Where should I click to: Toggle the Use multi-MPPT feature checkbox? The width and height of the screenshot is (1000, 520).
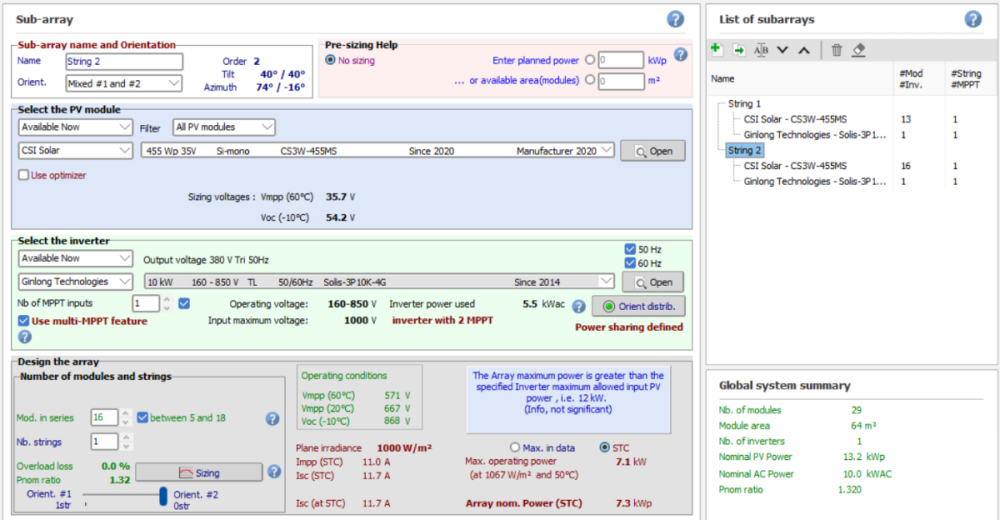(24, 321)
